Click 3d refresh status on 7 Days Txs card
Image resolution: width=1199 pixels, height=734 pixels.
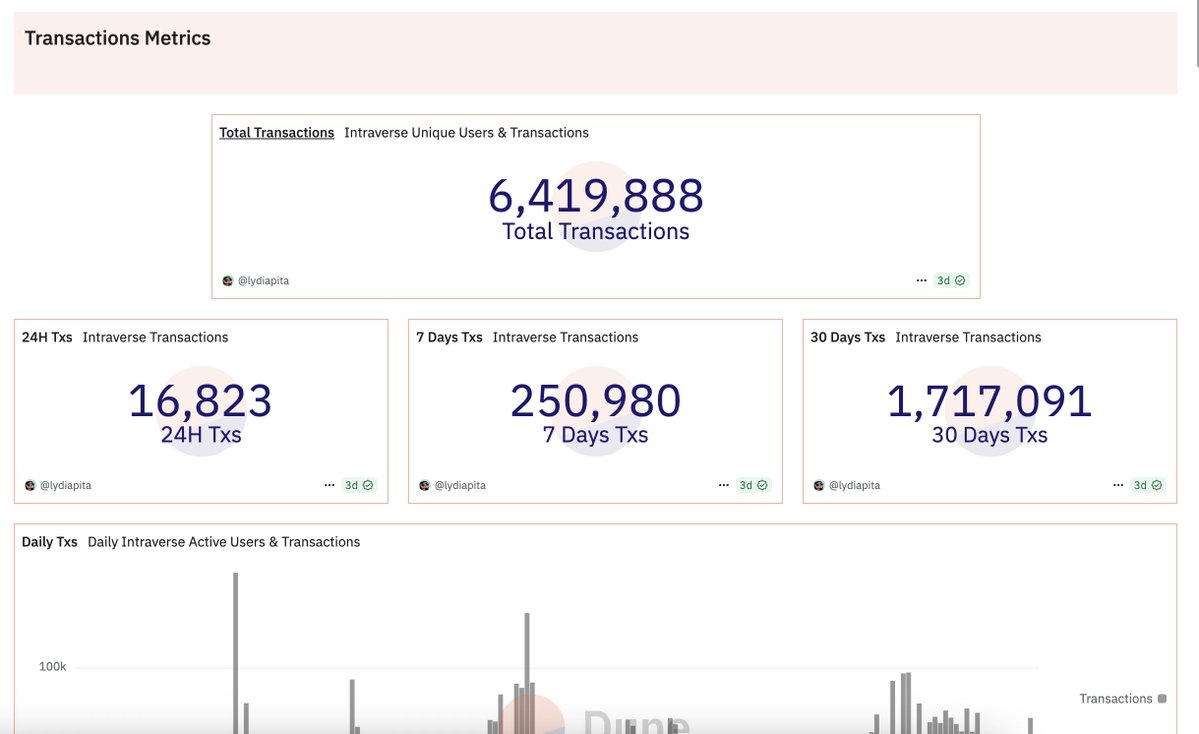(754, 486)
